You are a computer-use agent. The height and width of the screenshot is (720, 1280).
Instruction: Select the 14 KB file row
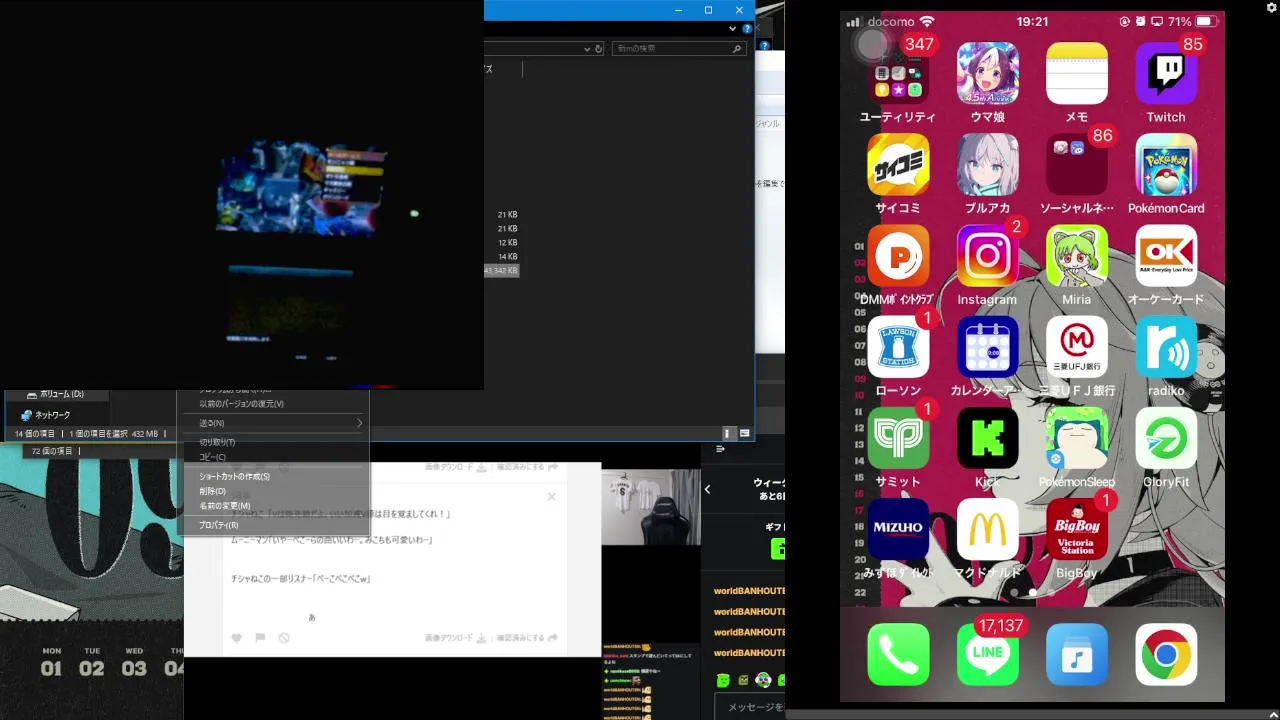point(508,257)
